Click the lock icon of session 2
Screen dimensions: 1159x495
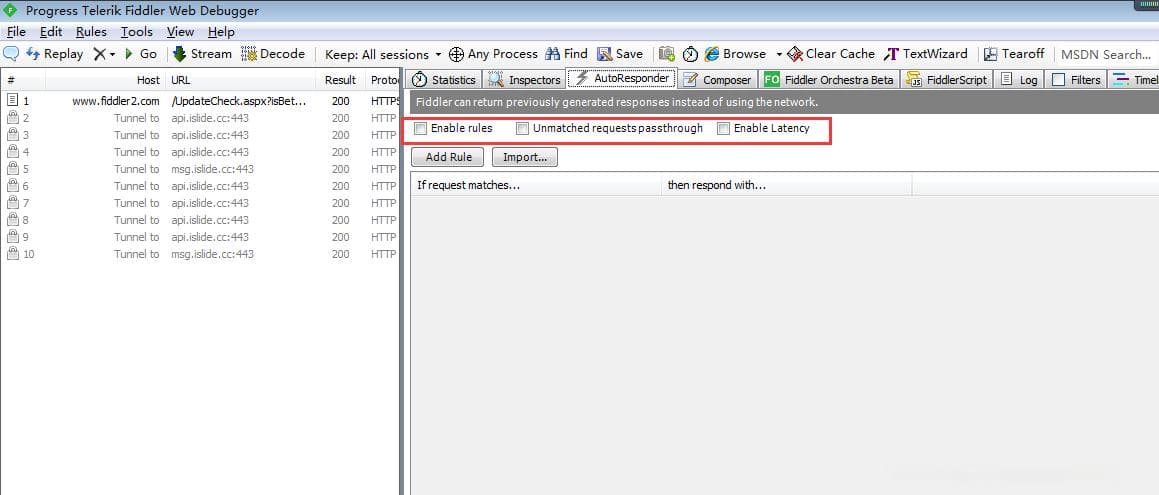[x=13, y=117]
